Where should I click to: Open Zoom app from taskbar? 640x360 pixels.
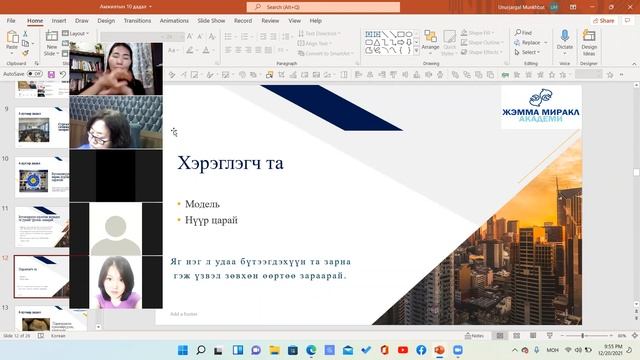(x=458, y=350)
